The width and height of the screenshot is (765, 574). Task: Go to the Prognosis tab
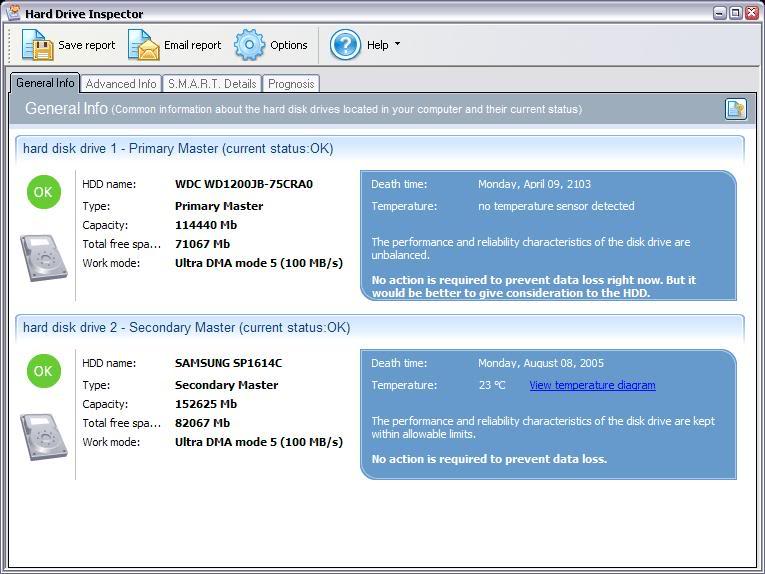tap(291, 84)
